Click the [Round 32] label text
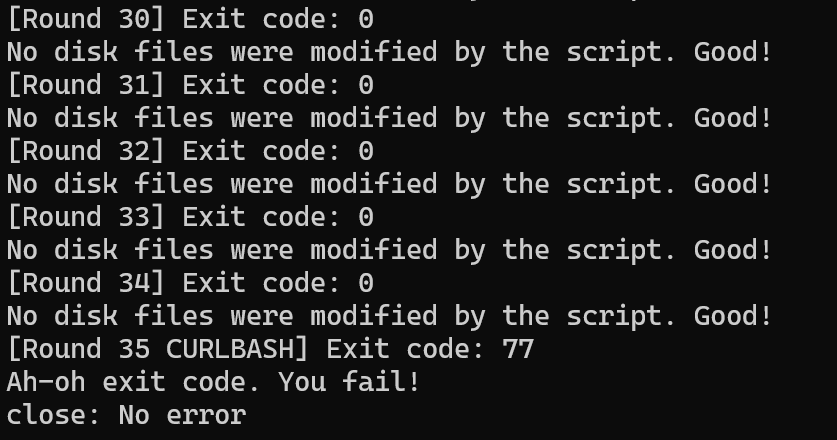 pyautogui.click(x=86, y=151)
